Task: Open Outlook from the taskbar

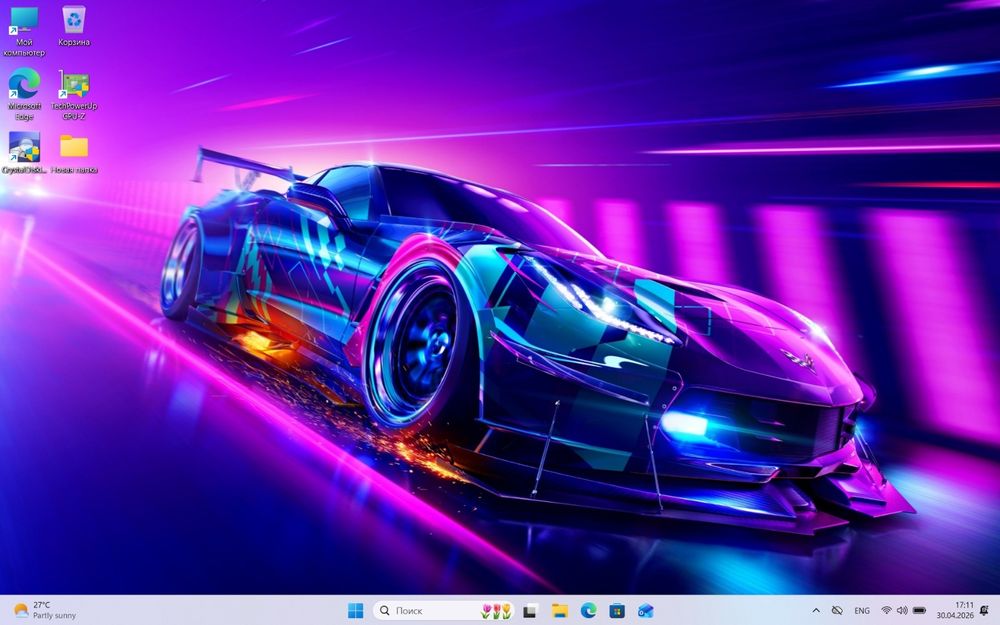Action: click(645, 610)
